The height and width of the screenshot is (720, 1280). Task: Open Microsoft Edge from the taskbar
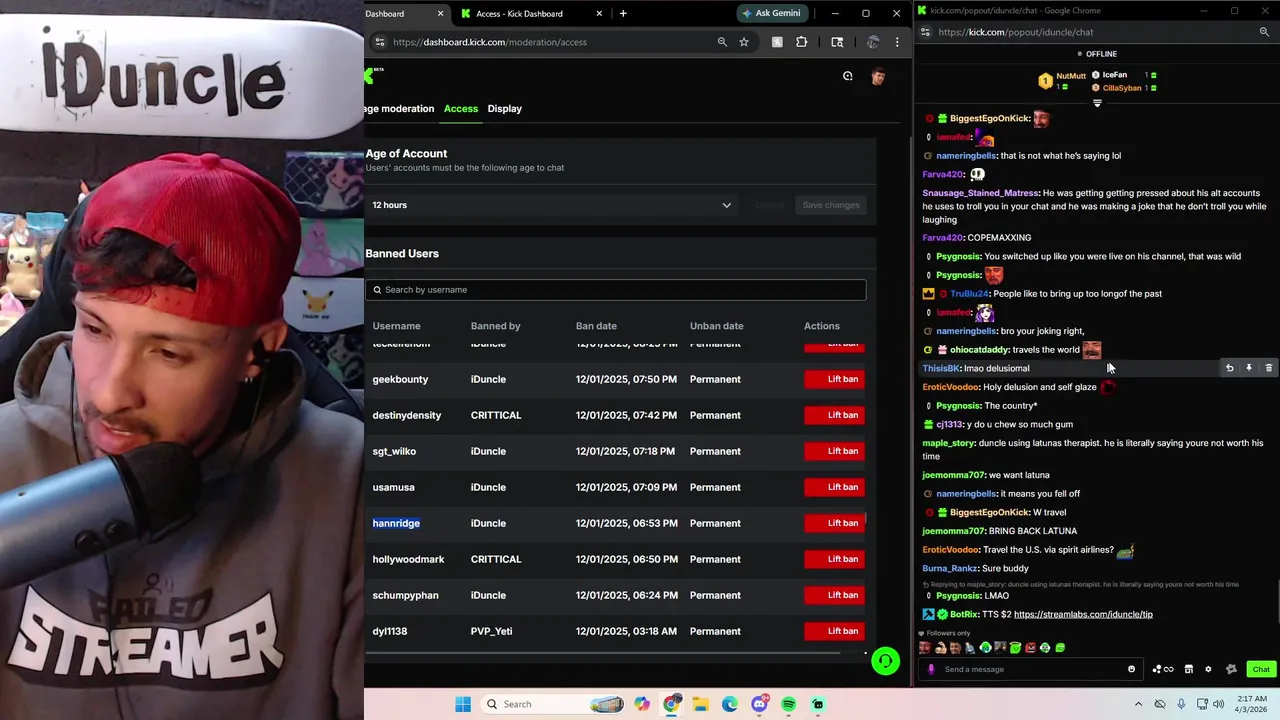point(730,704)
